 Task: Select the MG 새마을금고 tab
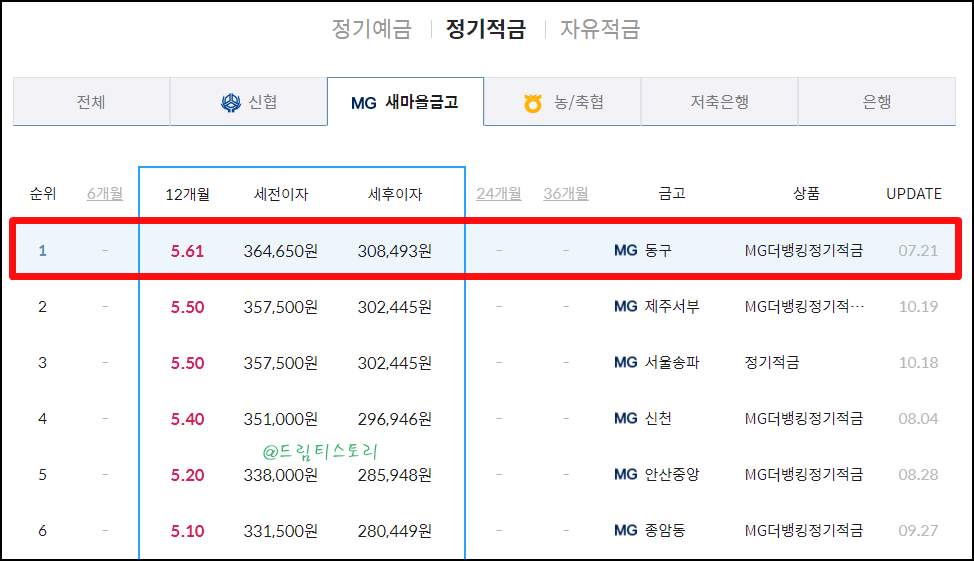[405, 101]
